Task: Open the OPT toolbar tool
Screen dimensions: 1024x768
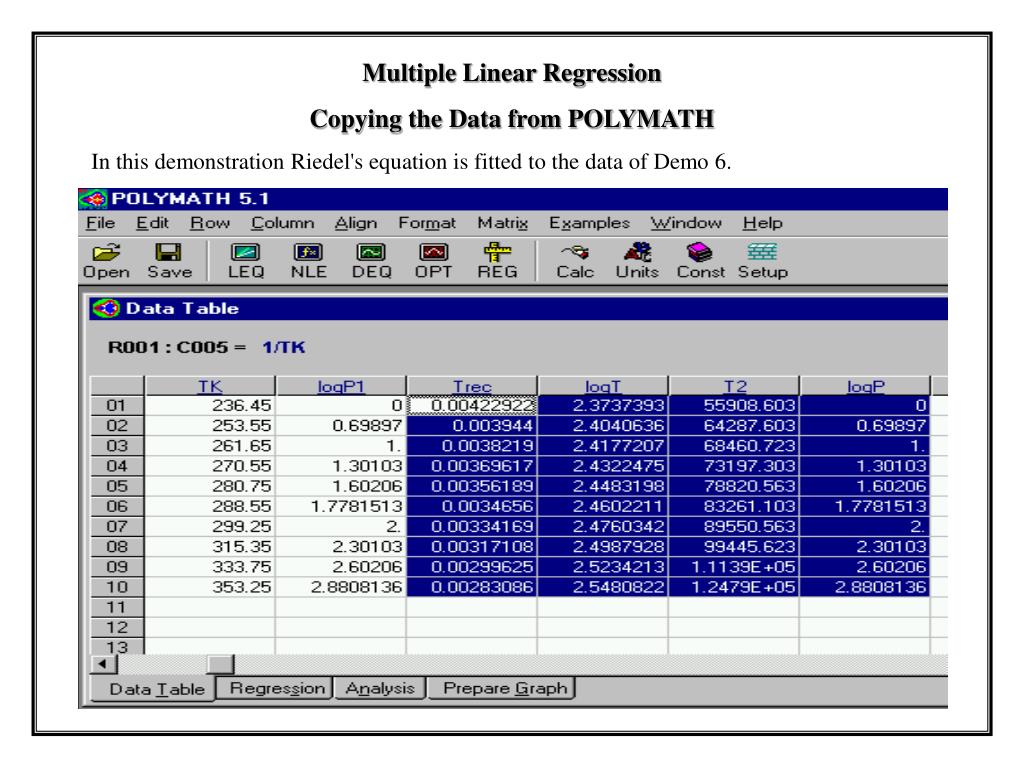Action: point(434,261)
